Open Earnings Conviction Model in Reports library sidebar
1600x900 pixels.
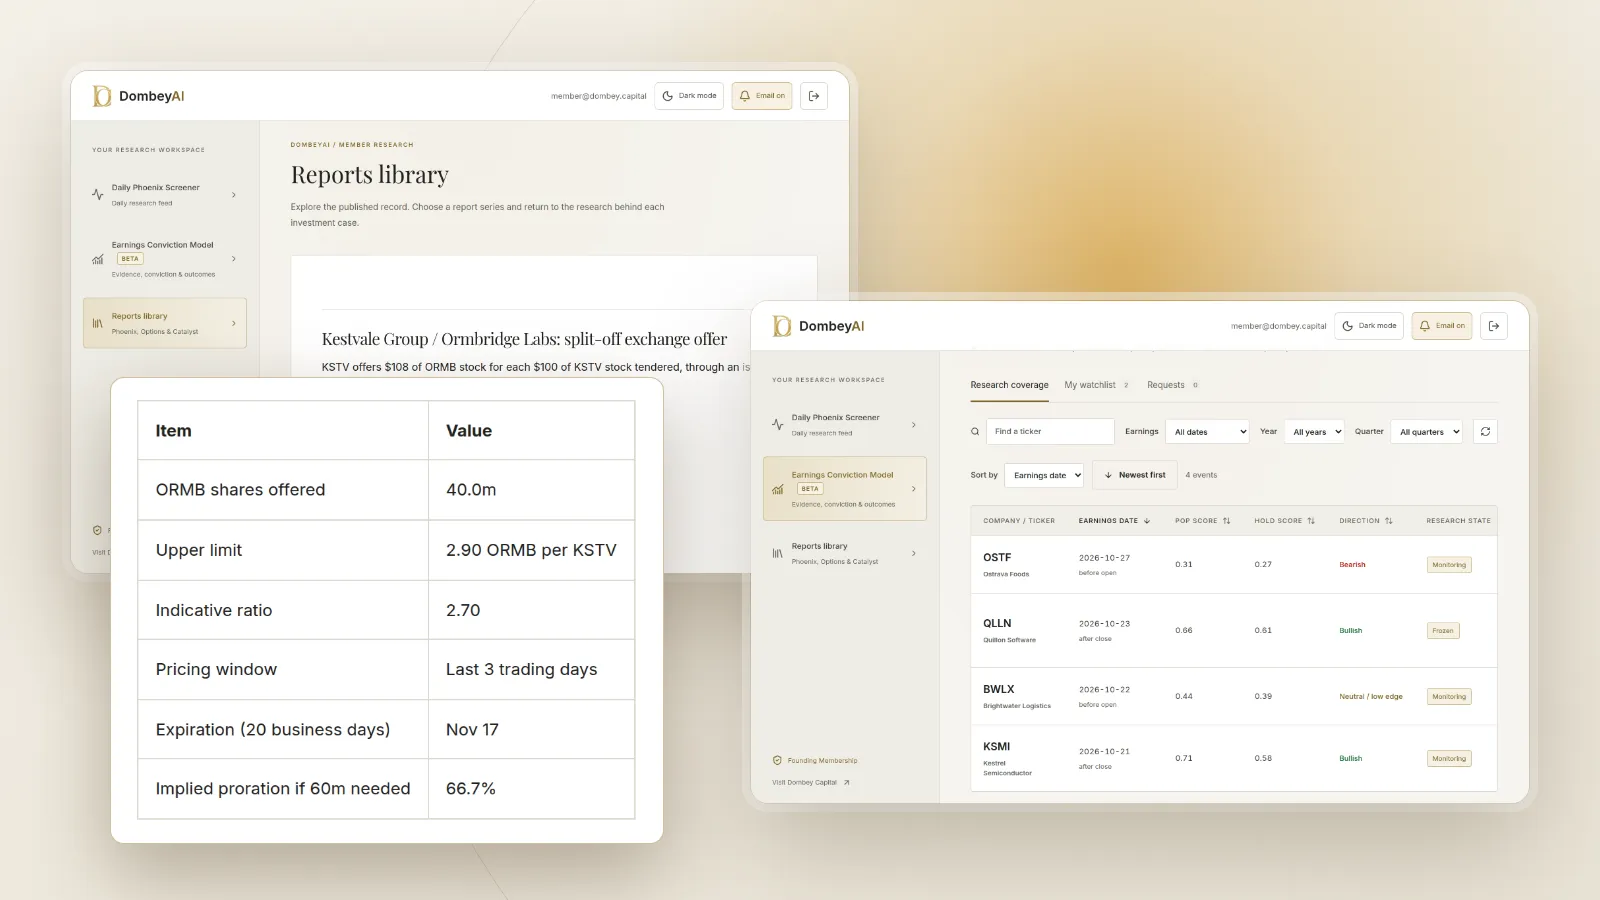[x=165, y=259]
